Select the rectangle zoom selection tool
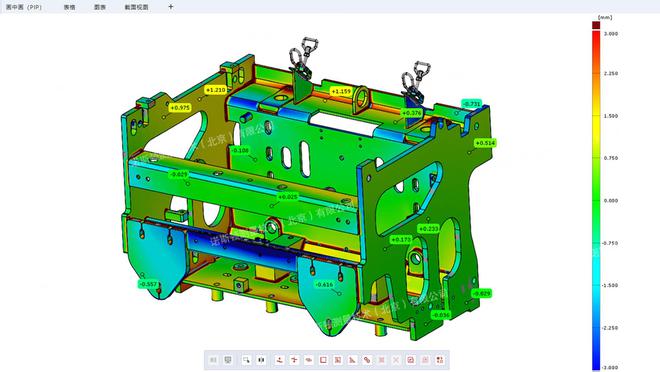 click(246, 360)
